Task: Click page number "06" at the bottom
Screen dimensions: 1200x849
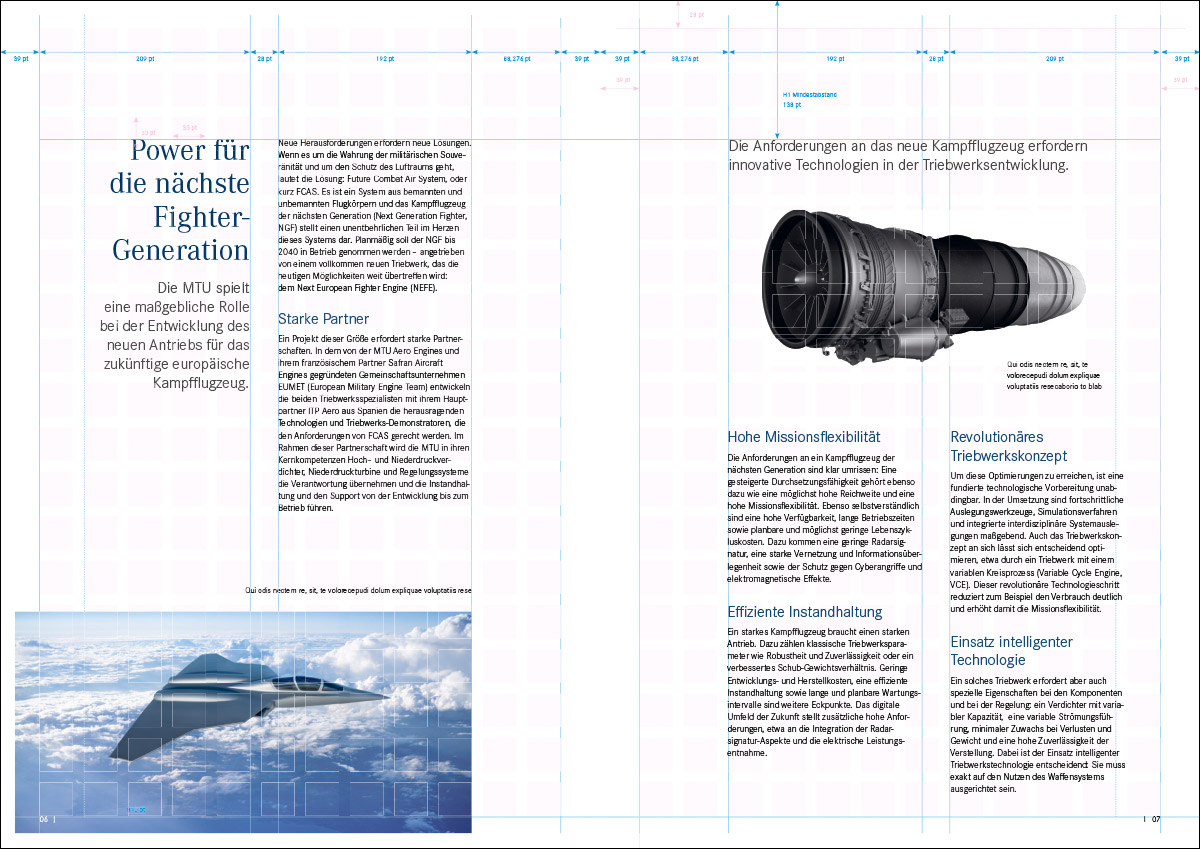Action: point(45,820)
